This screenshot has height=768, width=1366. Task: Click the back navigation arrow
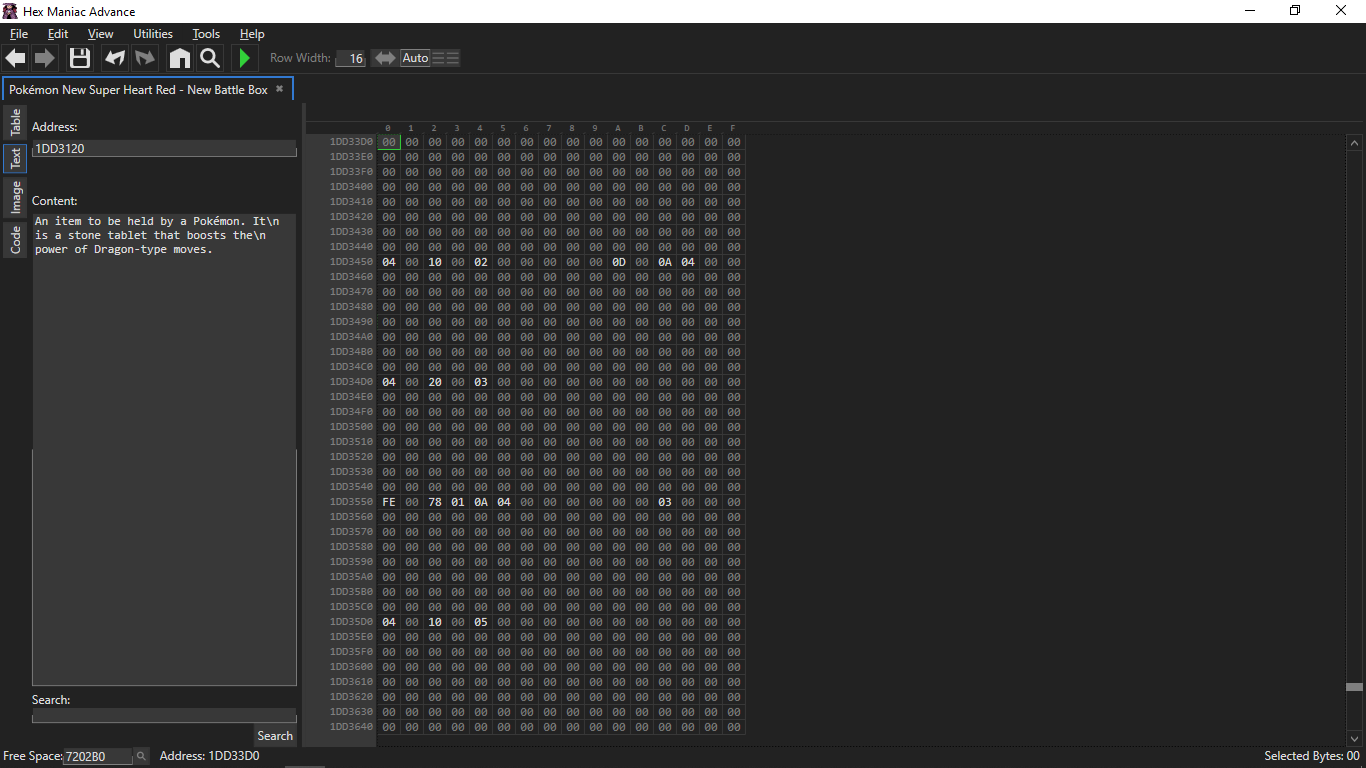click(x=16, y=58)
